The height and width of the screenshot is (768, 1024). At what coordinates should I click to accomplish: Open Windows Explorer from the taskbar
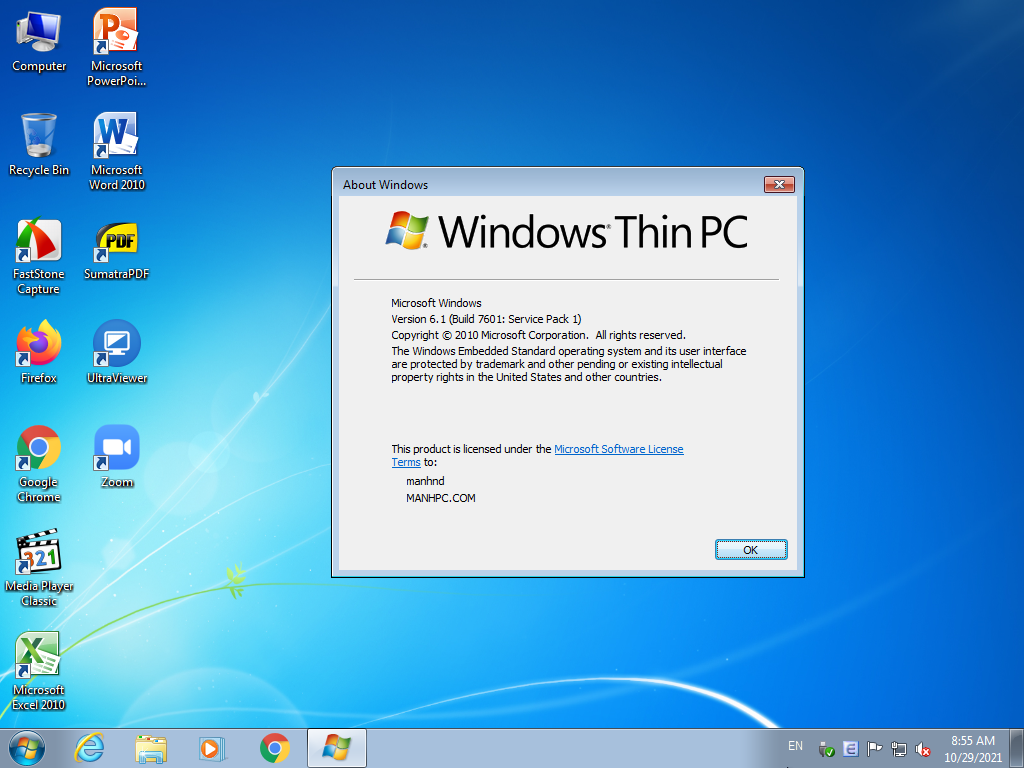(x=152, y=748)
